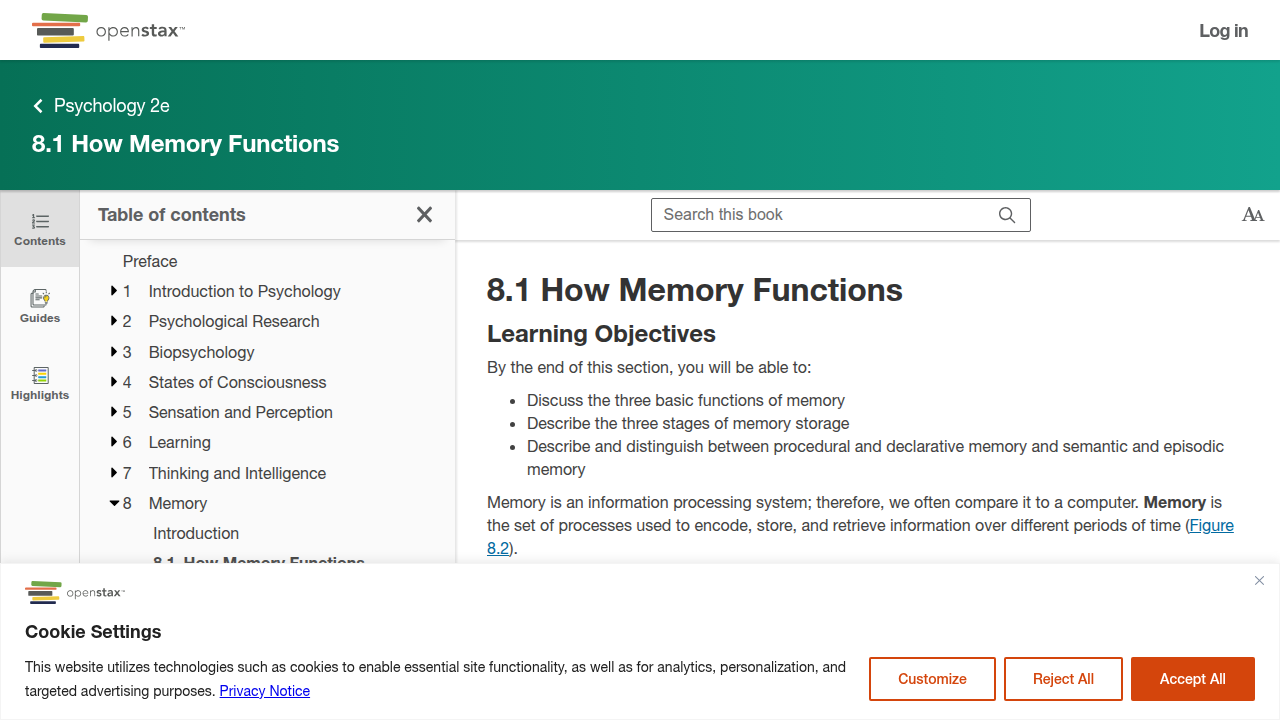The image size is (1280, 720).
Task: Click 'Discuss the three basic functions of memory'
Action: 686,400
